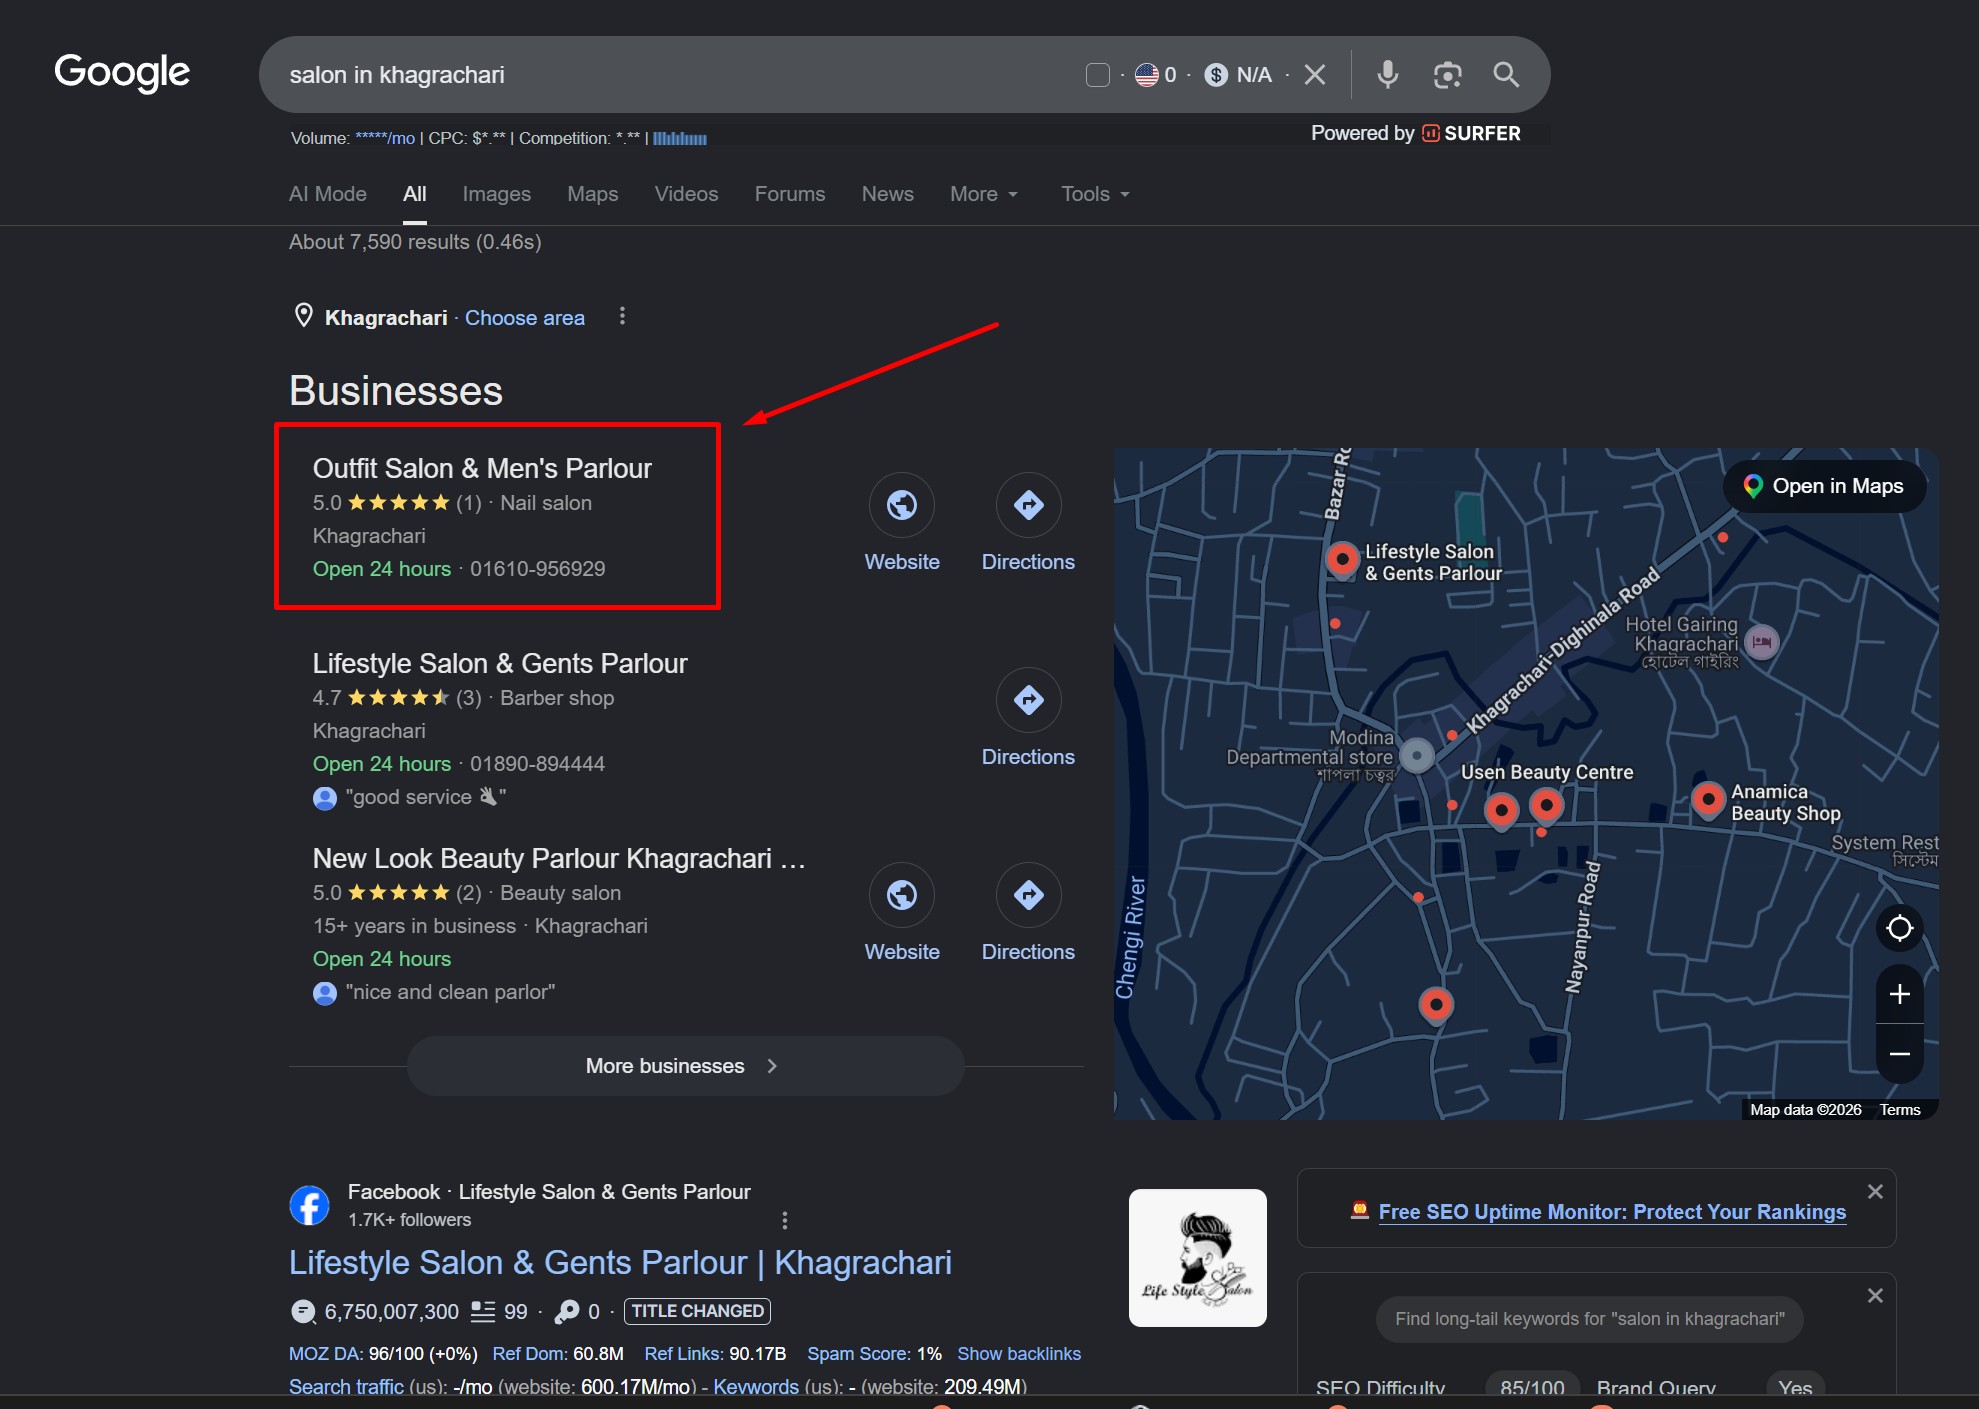Select the All tab
The height and width of the screenshot is (1409, 1979).
pos(414,194)
